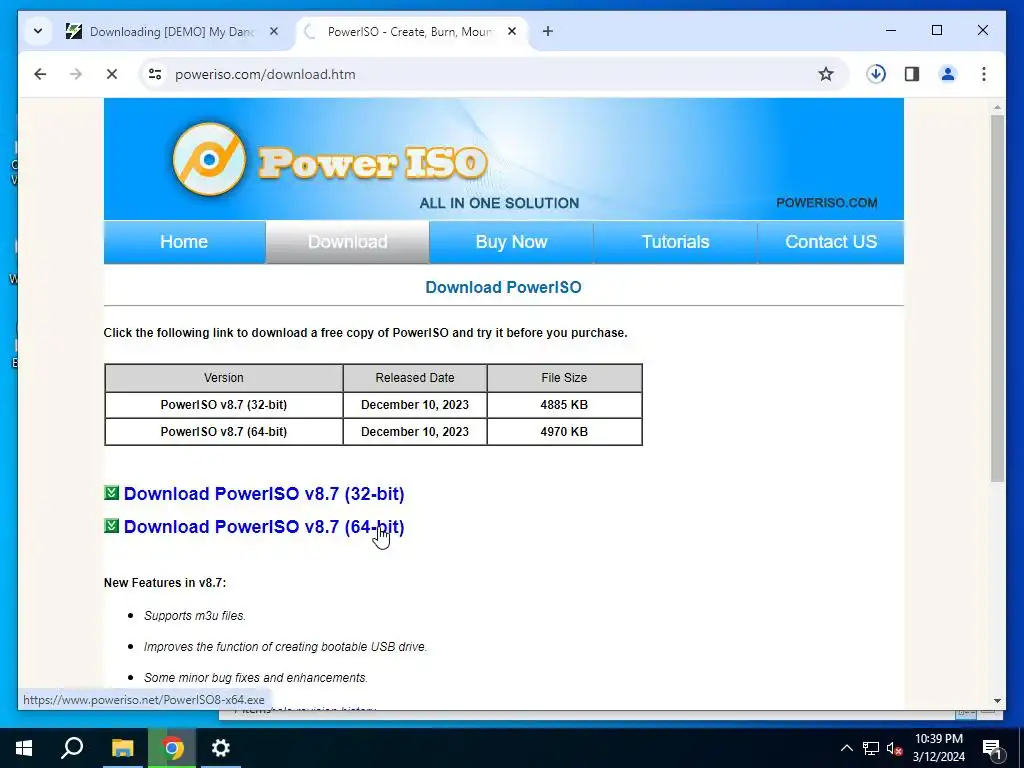Click Download PowerISO v8.7 (64-bit) link

pos(264,527)
